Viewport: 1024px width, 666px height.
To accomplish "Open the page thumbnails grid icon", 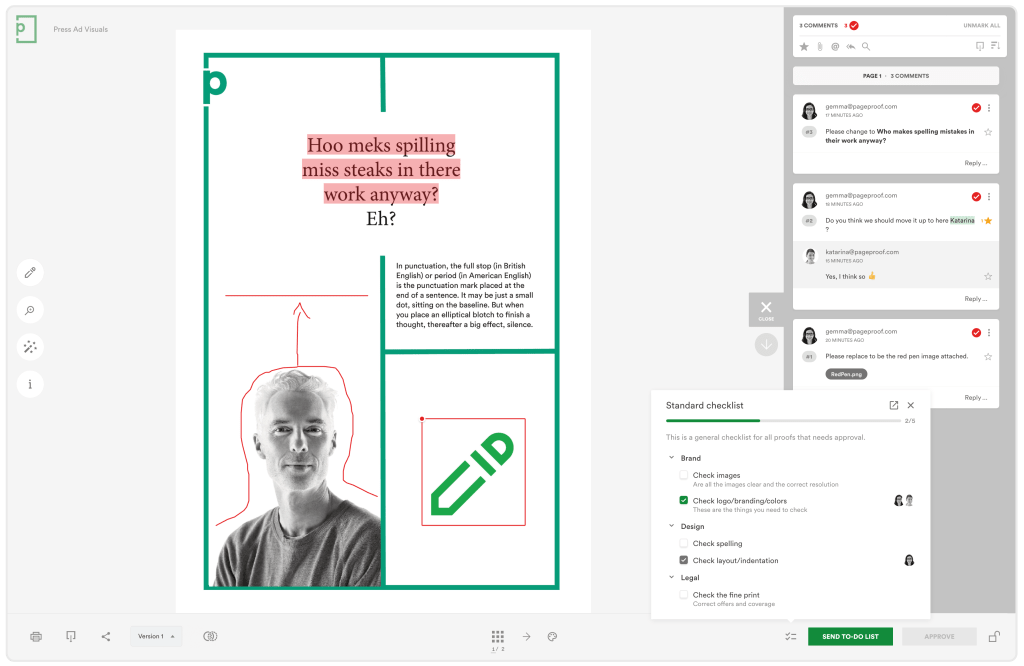I will [497, 636].
